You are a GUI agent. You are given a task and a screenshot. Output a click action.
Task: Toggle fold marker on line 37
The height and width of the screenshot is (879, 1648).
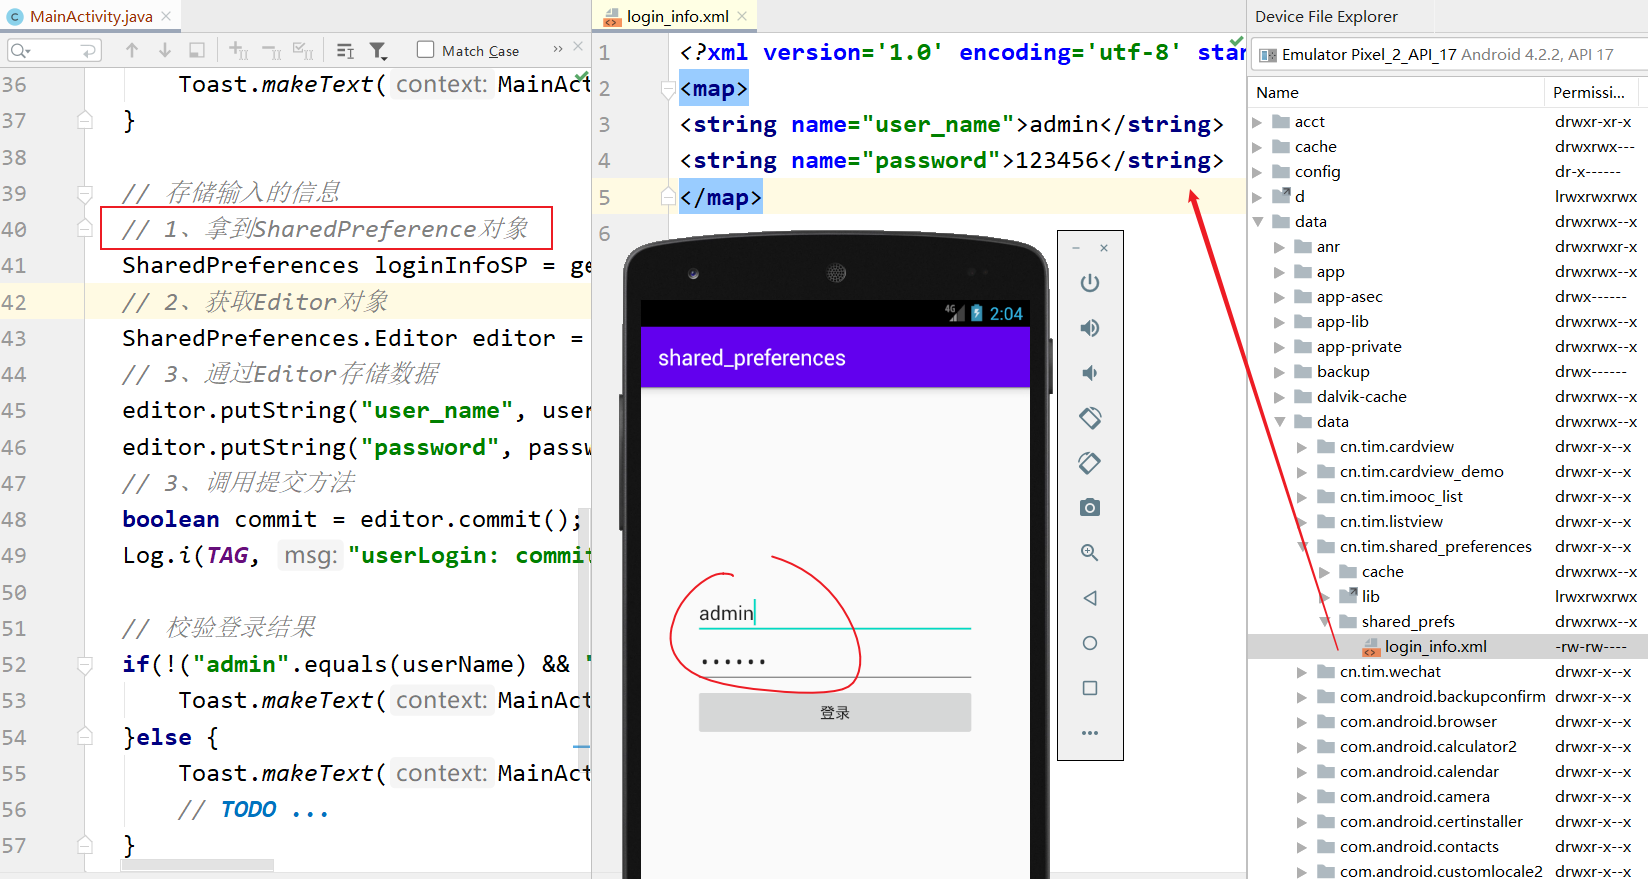coord(85,121)
